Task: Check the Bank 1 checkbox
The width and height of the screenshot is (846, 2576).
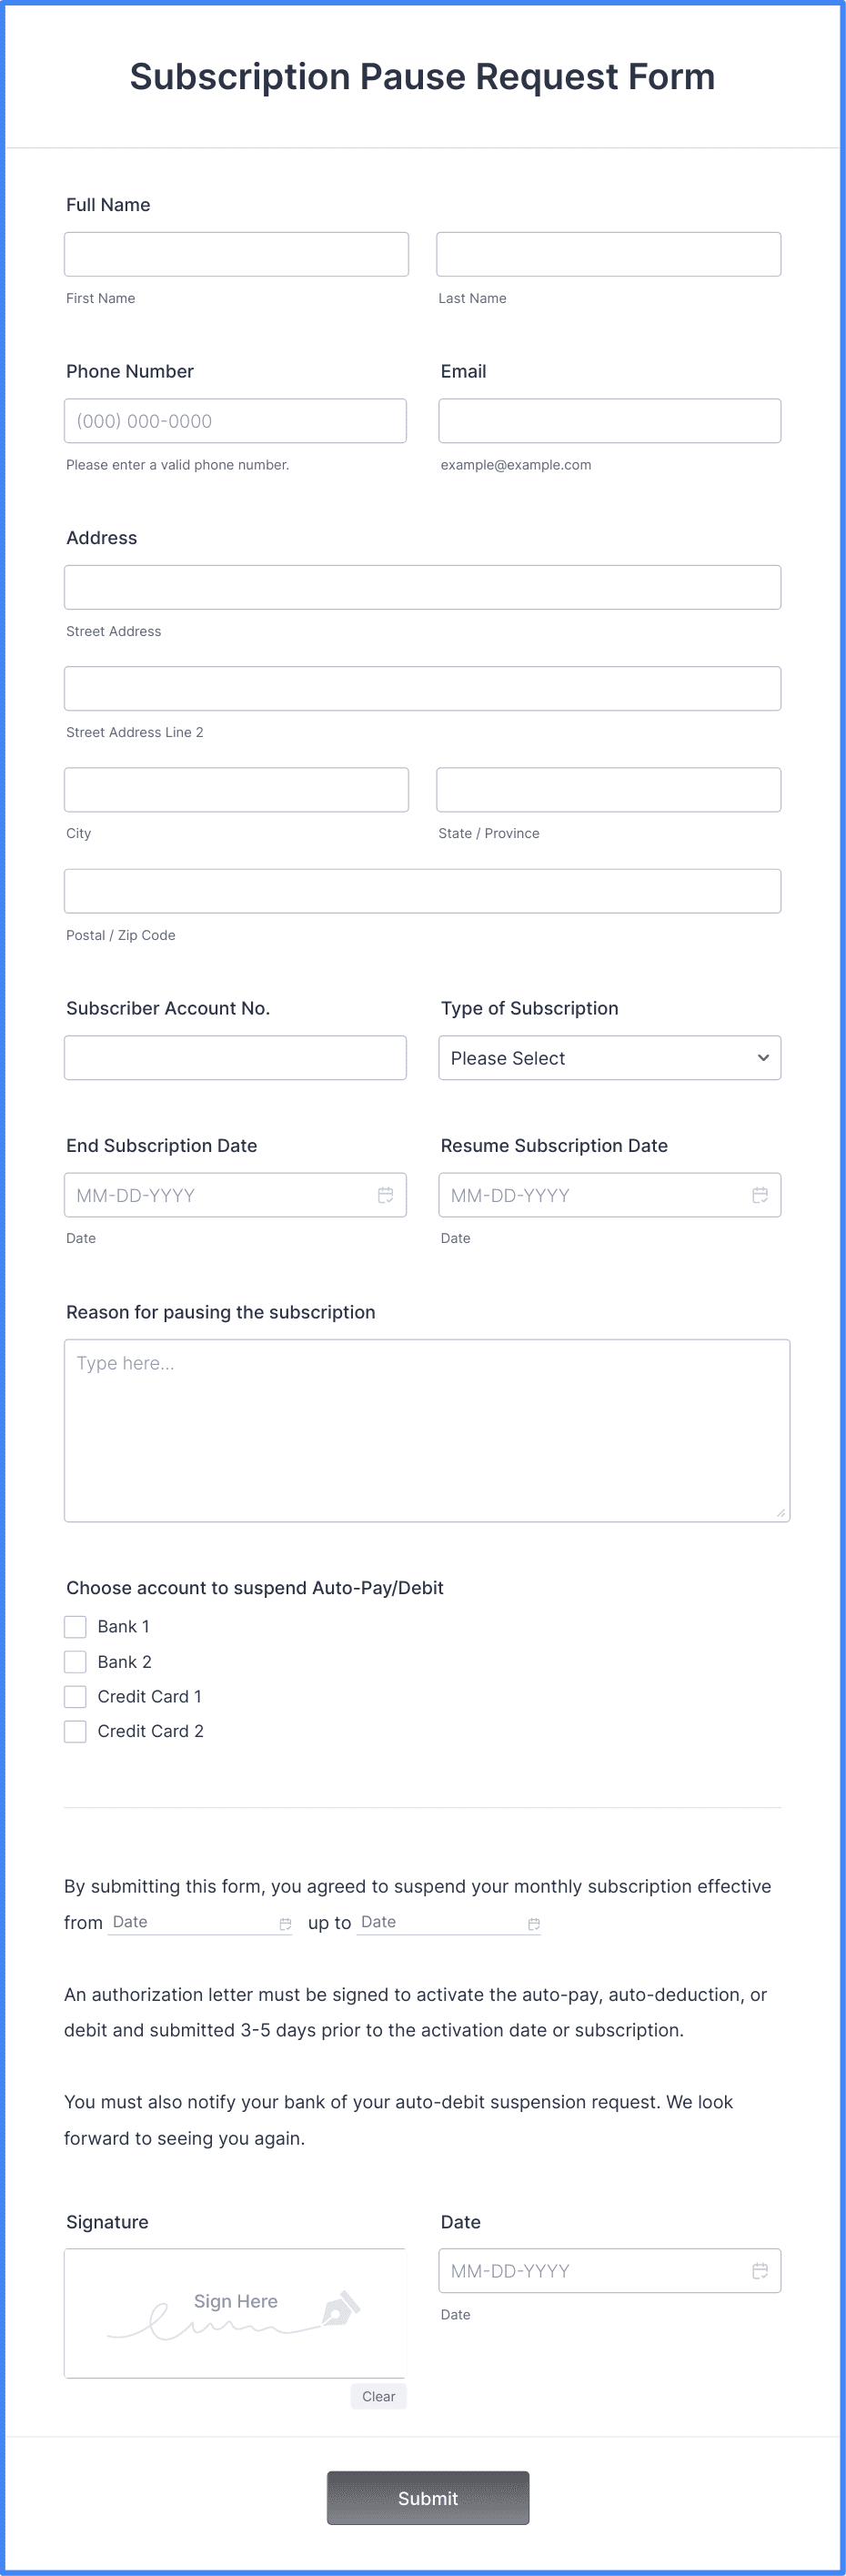Action: [74, 1626]
